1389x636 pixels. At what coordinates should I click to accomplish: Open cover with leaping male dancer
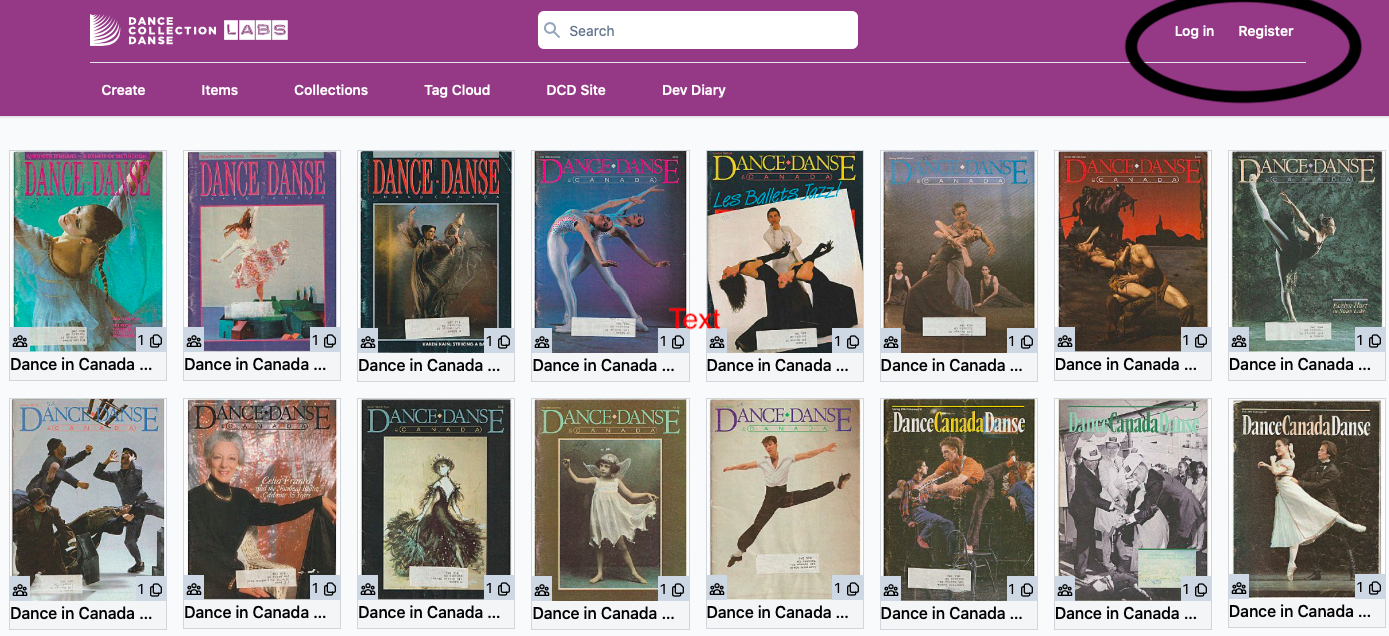[784, 500]
